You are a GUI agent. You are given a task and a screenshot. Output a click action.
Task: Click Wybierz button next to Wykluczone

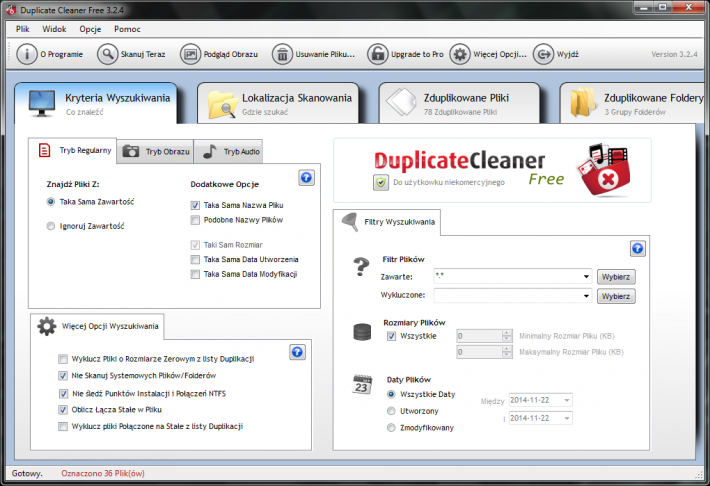[616, 296]
